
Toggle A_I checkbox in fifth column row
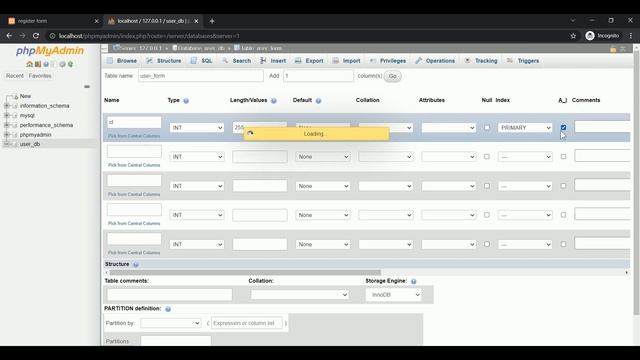point(563,244)
